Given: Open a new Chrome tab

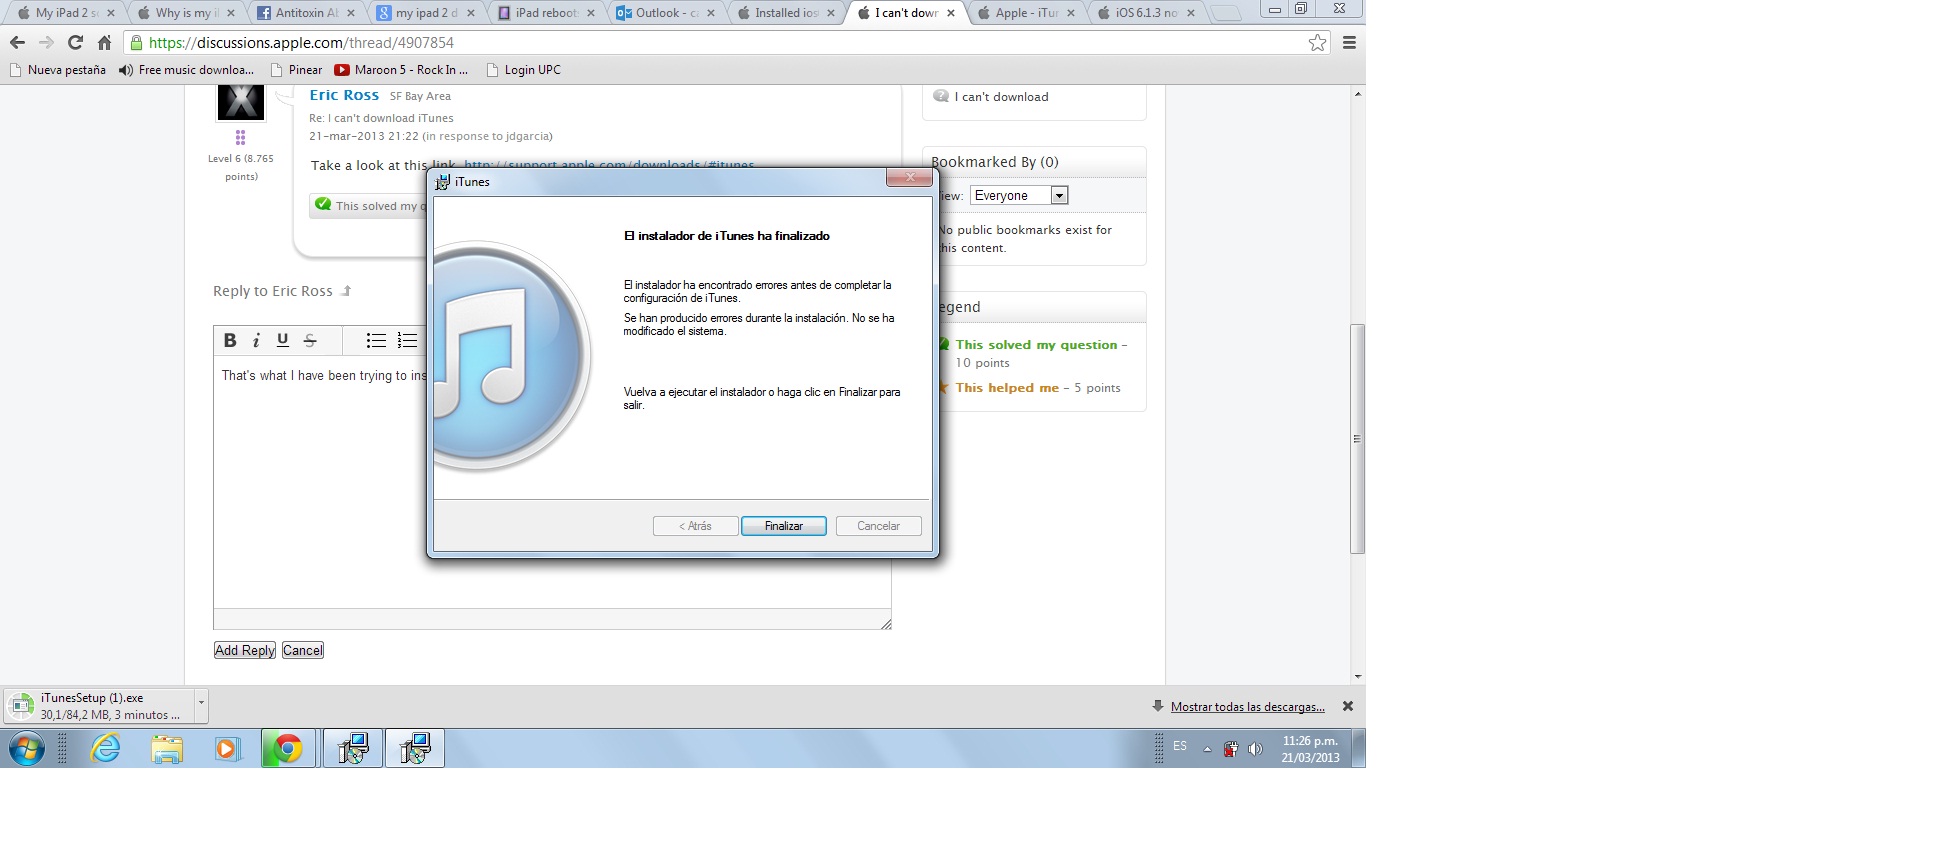Looking at the screenshot, I should click(x=1226, y=13).
